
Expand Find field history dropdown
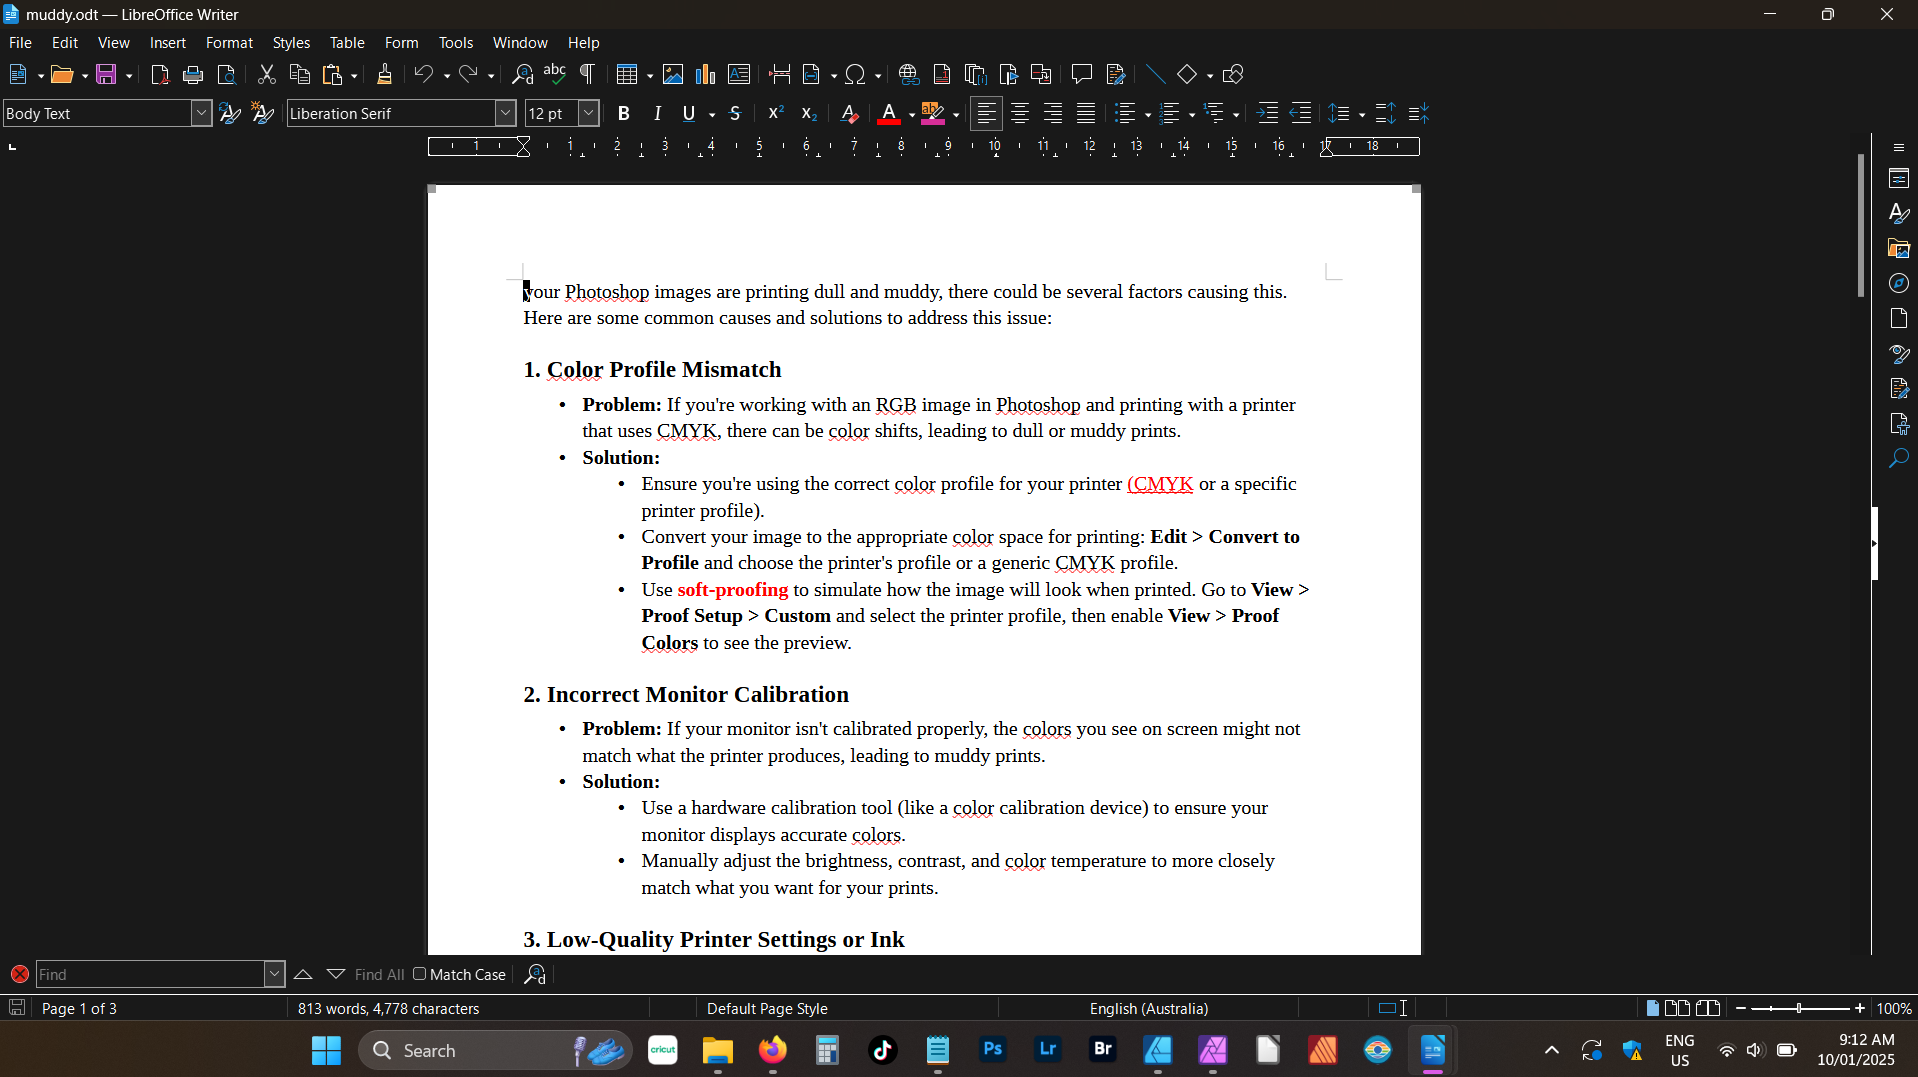pyautogui.click(x=274, y=975)
